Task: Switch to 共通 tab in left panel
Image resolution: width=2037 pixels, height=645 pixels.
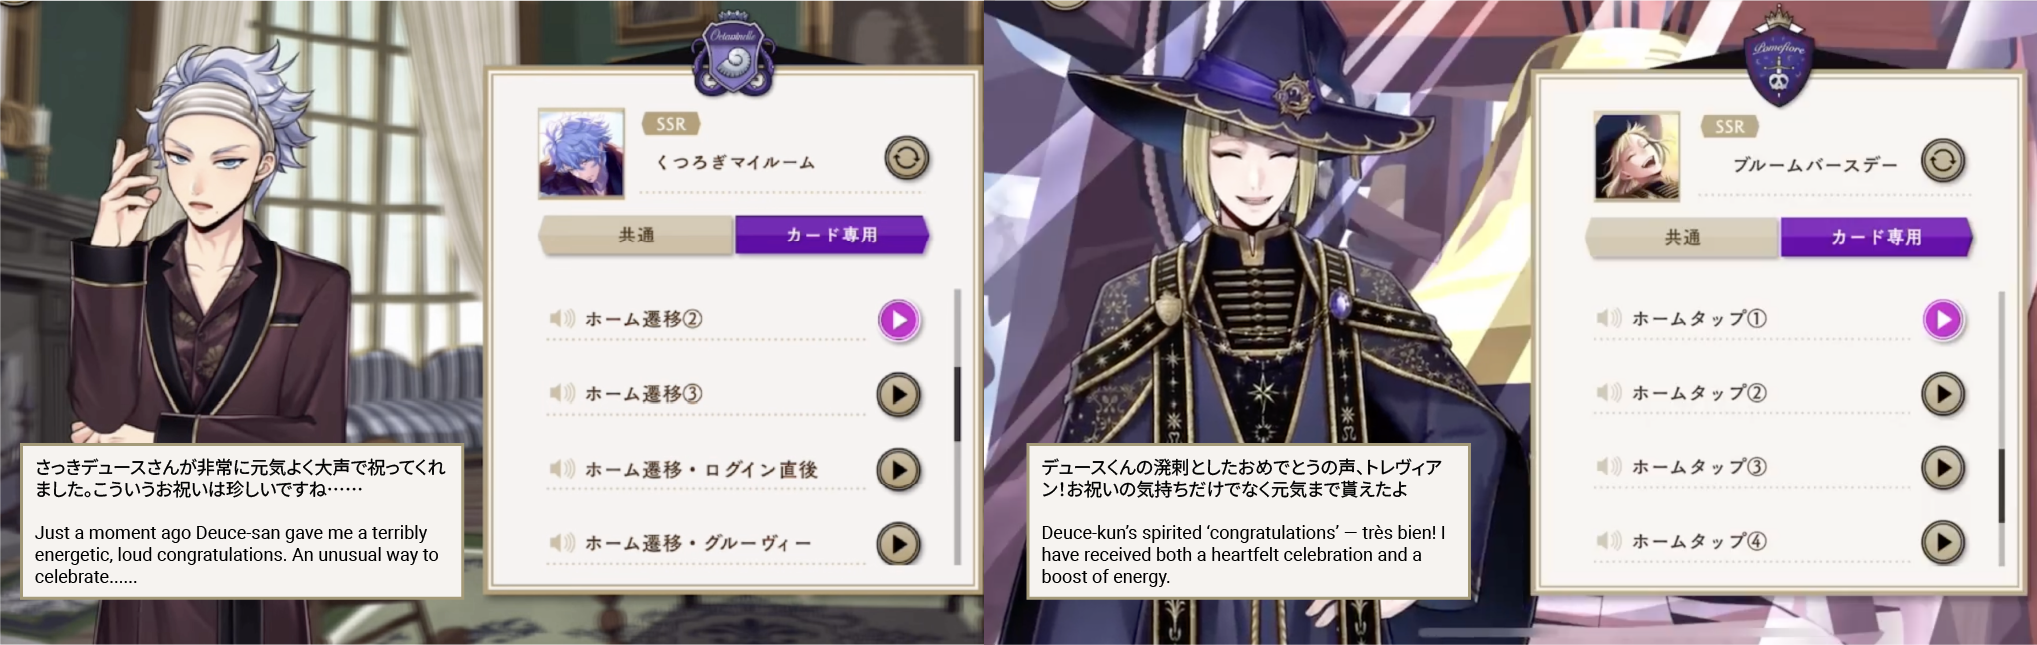Action: [x=637, y=235]
